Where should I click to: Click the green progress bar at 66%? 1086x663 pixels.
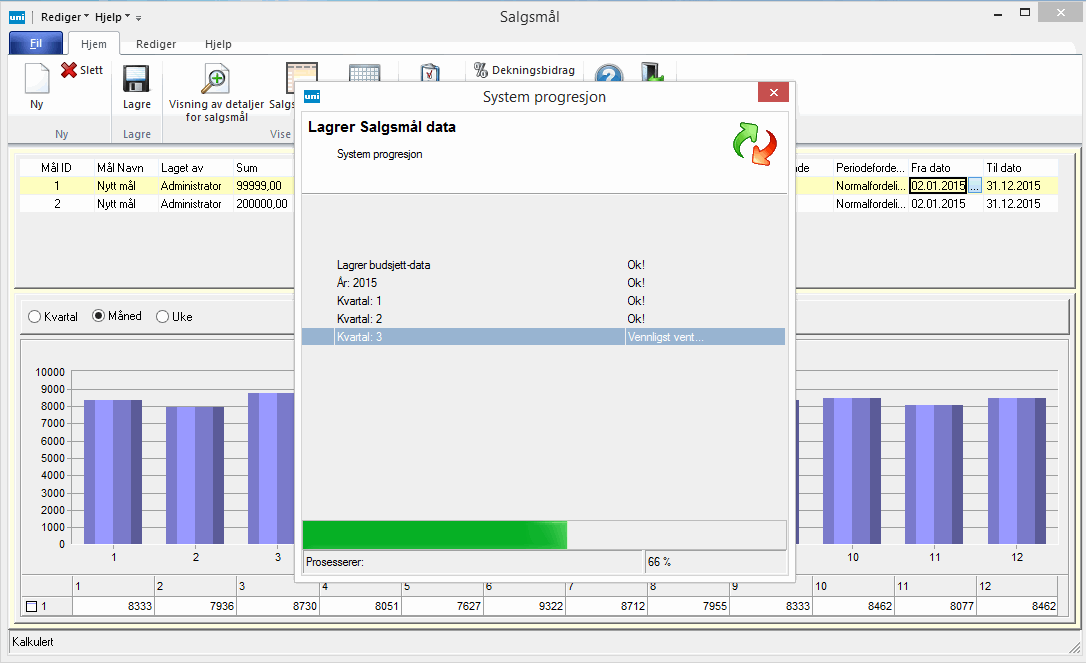point(435,535)
